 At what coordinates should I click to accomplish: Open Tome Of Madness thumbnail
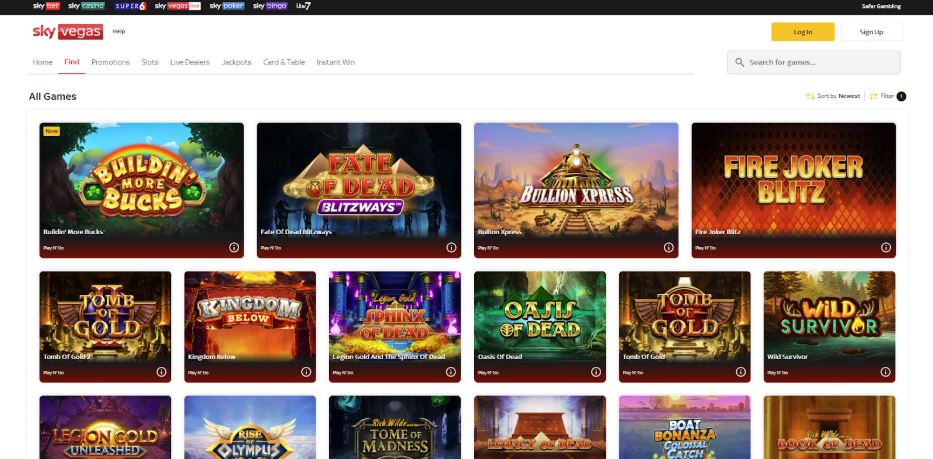coord(395,427)
